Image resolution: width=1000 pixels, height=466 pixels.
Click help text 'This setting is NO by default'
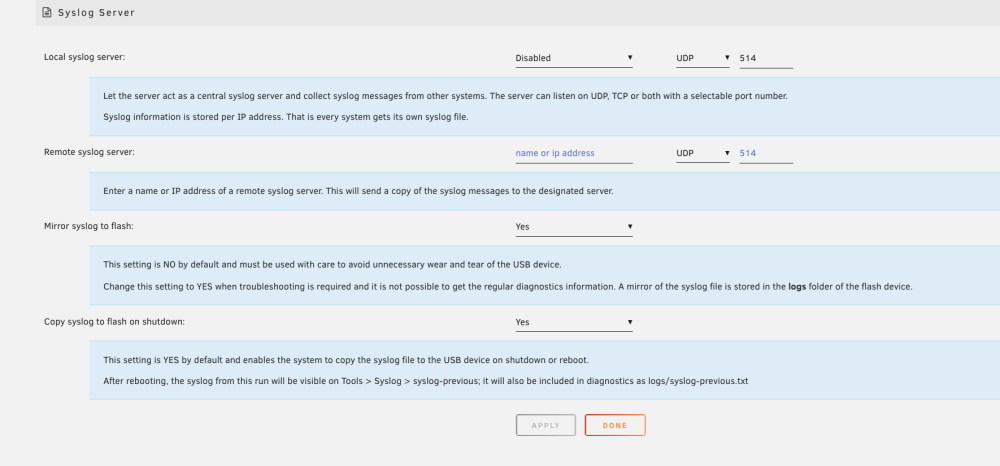(332, 265)
